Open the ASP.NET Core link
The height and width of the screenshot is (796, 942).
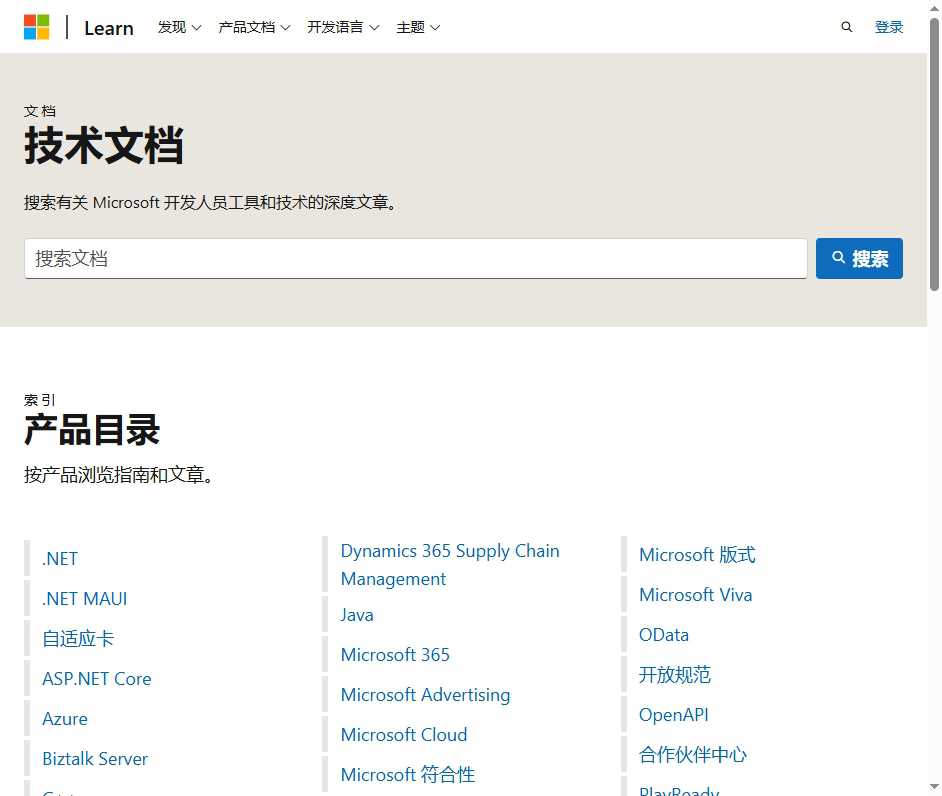[96, 678]
